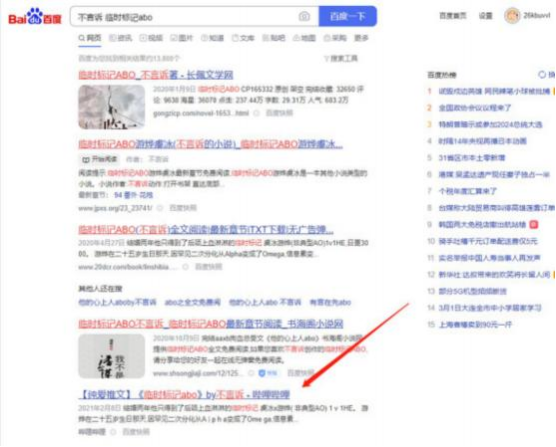Open hot search item ranked 10
556x447 pixels.
[488, 241]
